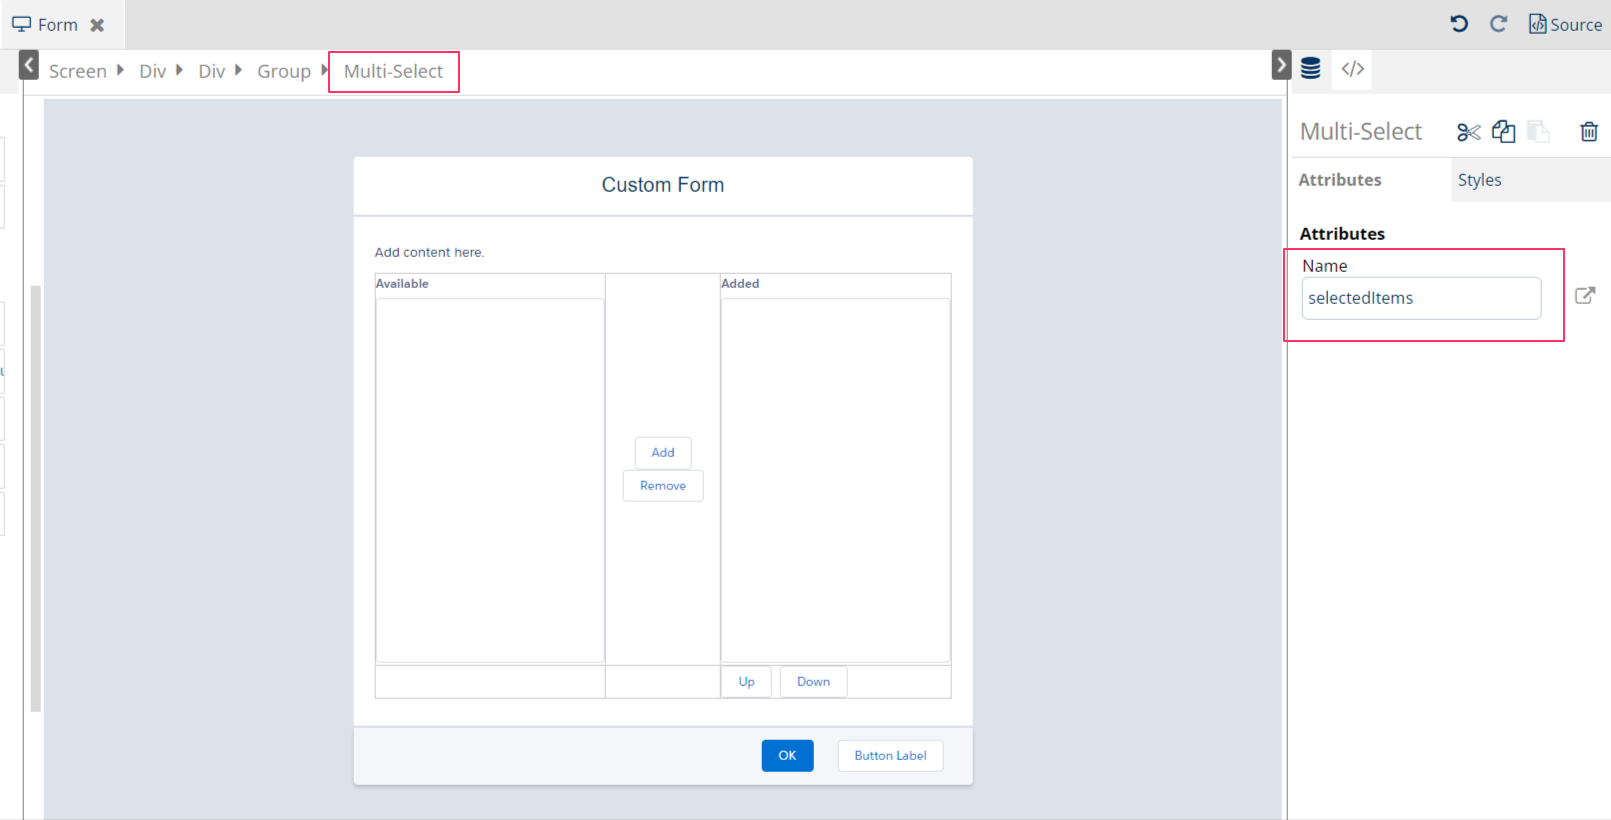Open the data panel database icon
Viewport: 1611px width, 820px height.
(1310, 69)
